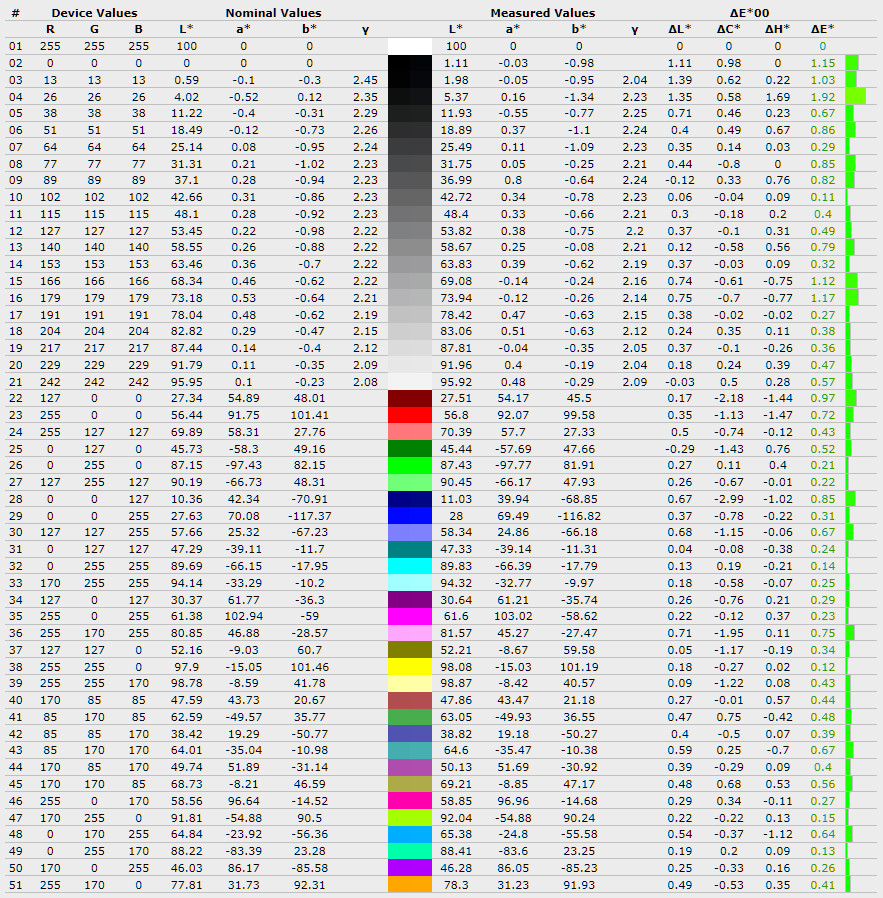Click the ΔE*00 header
Image resolution: width=883 pixels, height=898 pixels.
755,13
